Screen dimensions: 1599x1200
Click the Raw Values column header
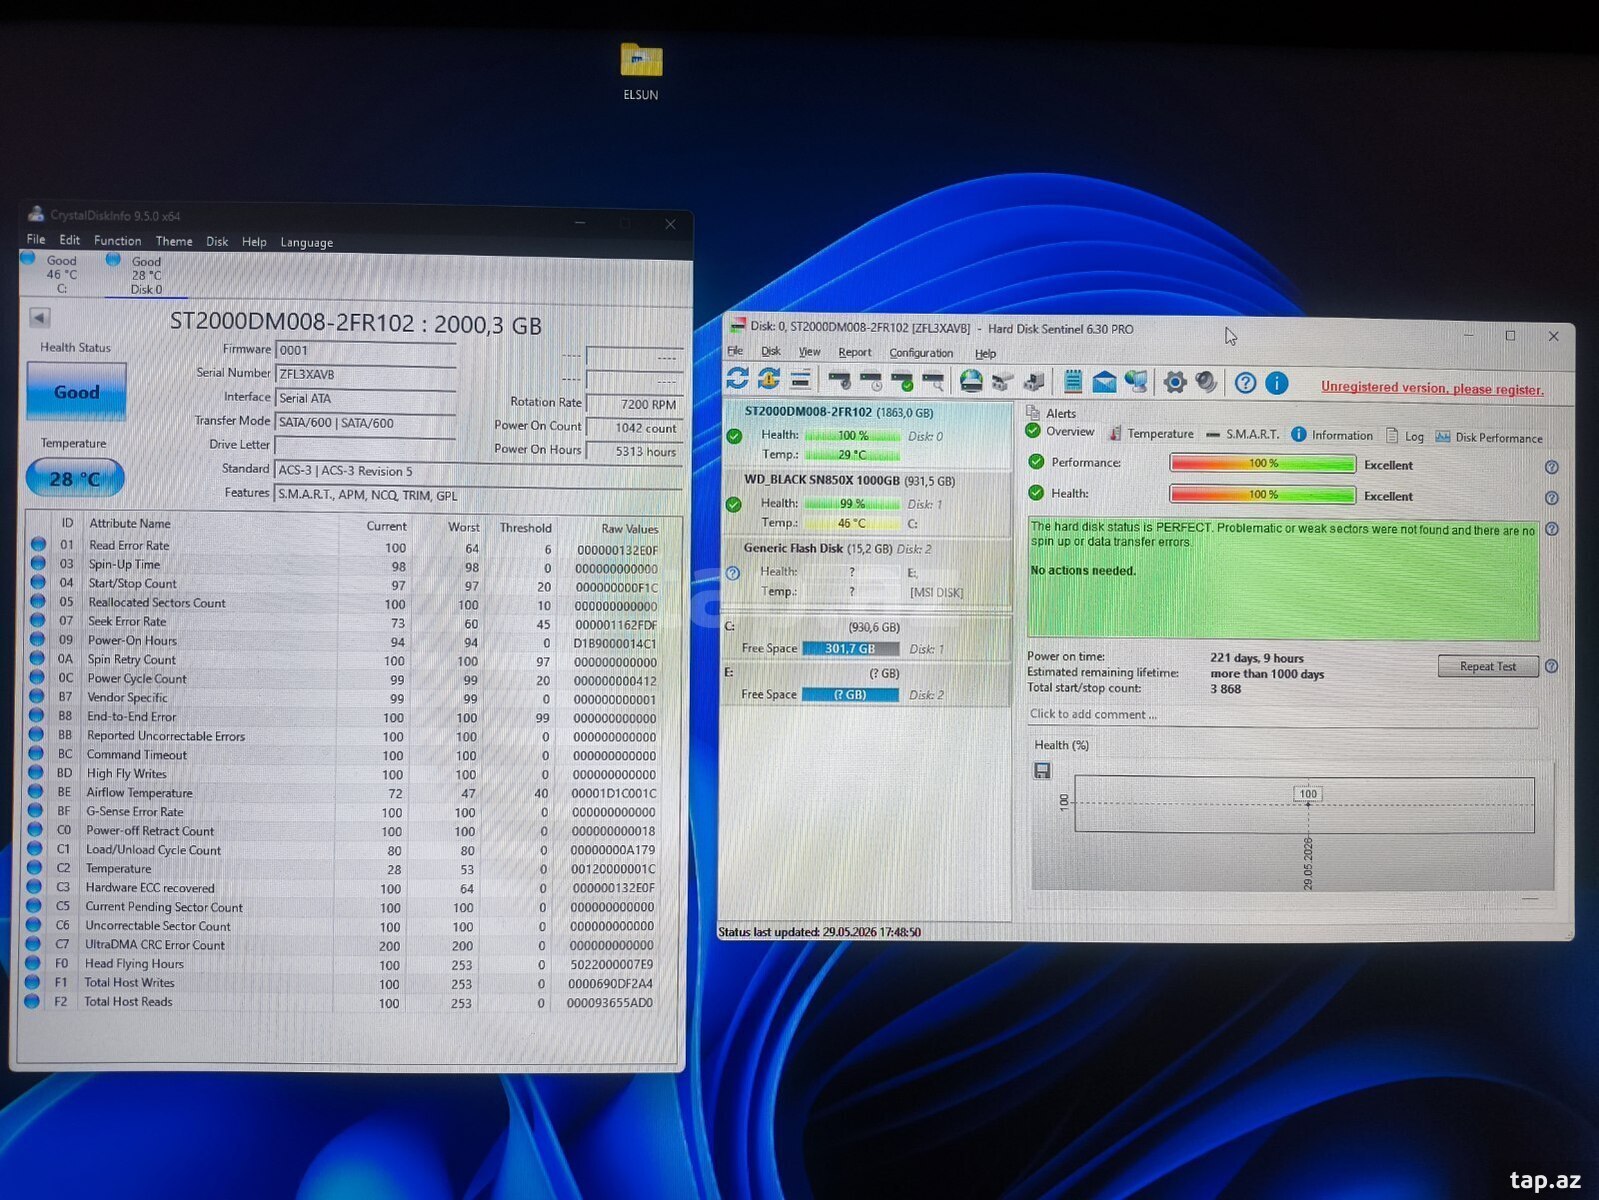[630, 529]
